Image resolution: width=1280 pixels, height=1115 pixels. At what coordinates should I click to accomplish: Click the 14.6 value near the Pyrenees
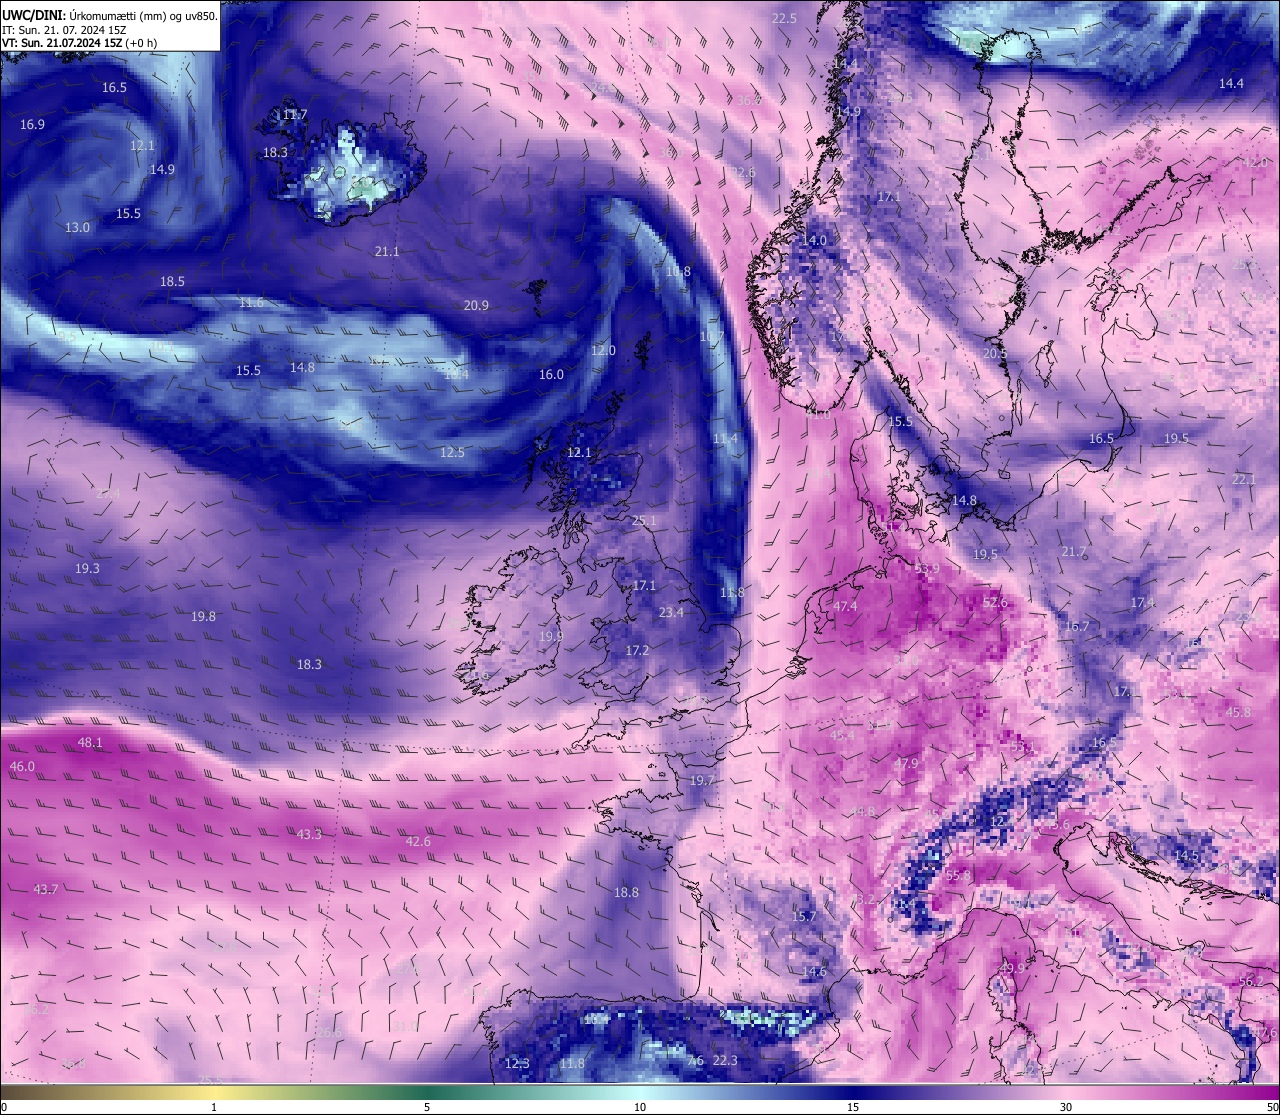pos(814,972)
